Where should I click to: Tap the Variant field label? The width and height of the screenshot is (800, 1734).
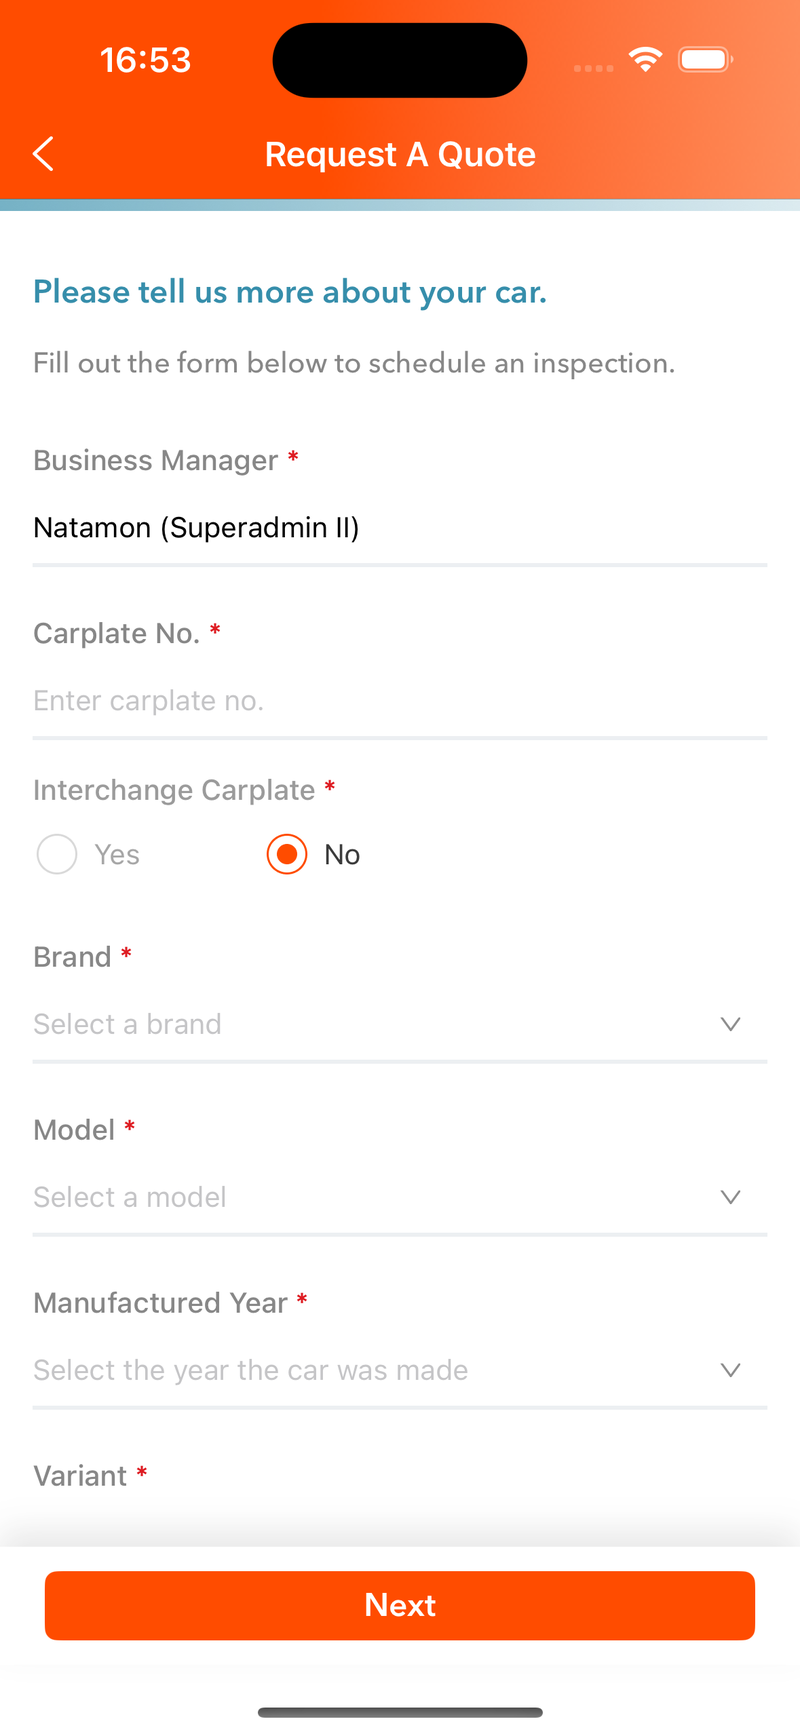pyautogui.click(x=80, y=1476)
